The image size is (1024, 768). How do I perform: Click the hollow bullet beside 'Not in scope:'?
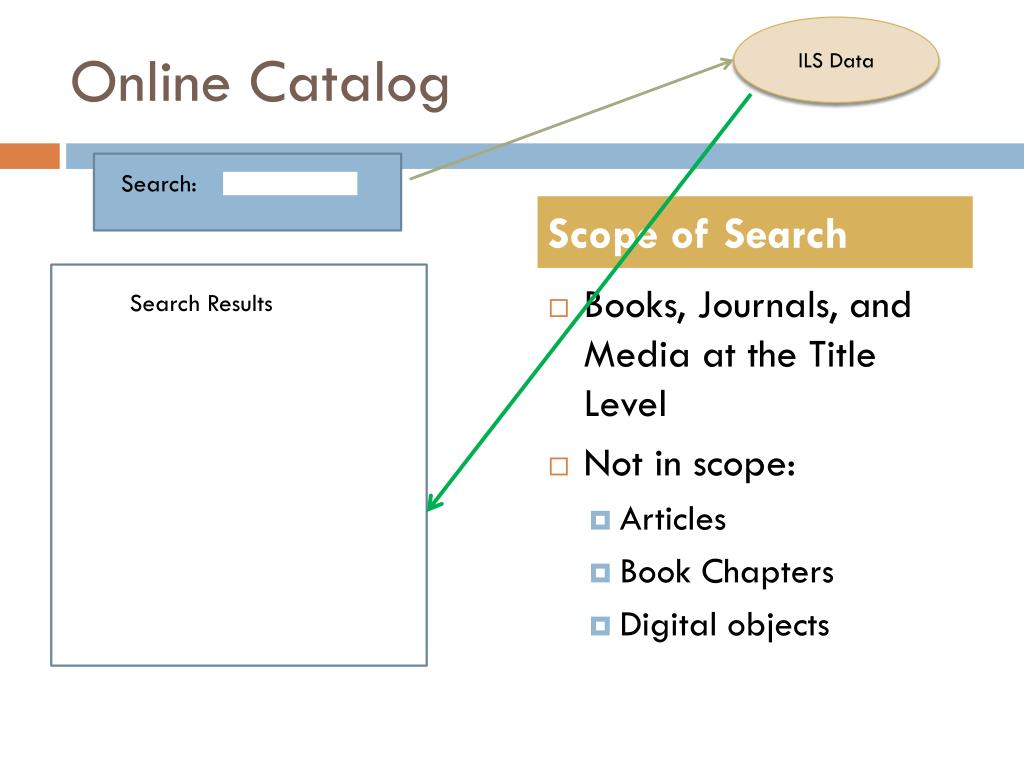[559, 466]
